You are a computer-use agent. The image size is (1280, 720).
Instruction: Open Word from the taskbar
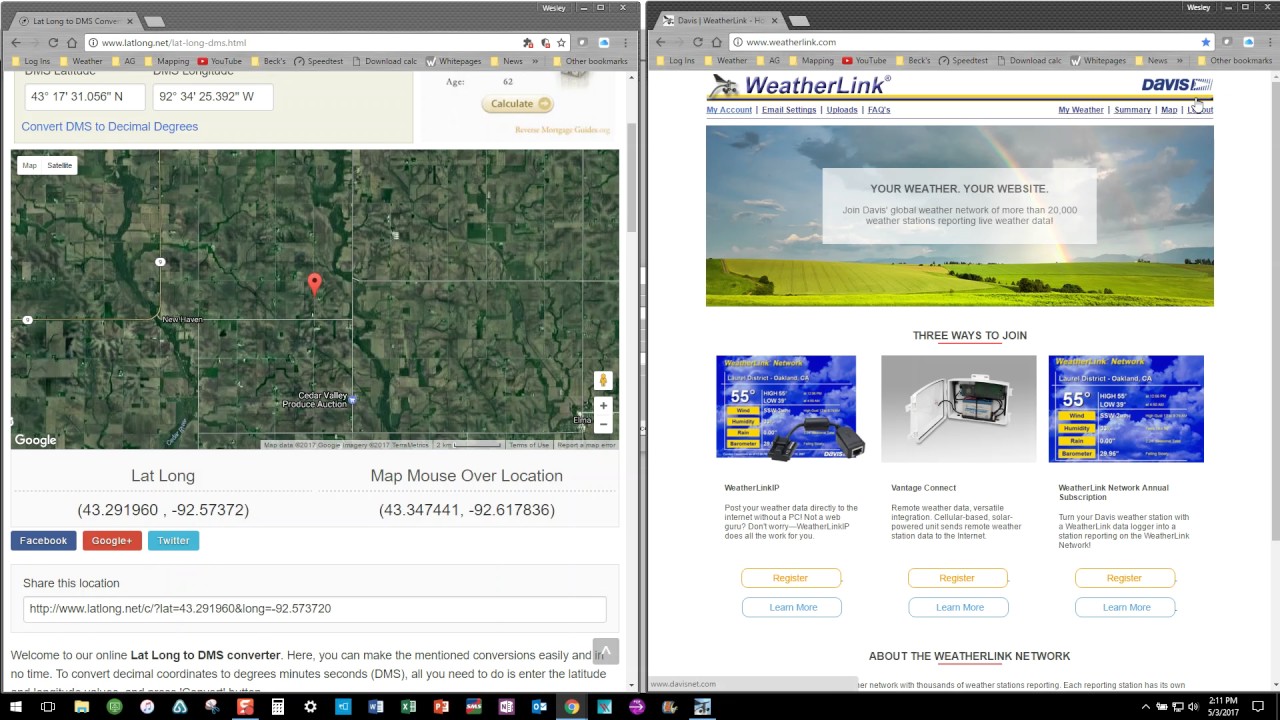point(376,707)
